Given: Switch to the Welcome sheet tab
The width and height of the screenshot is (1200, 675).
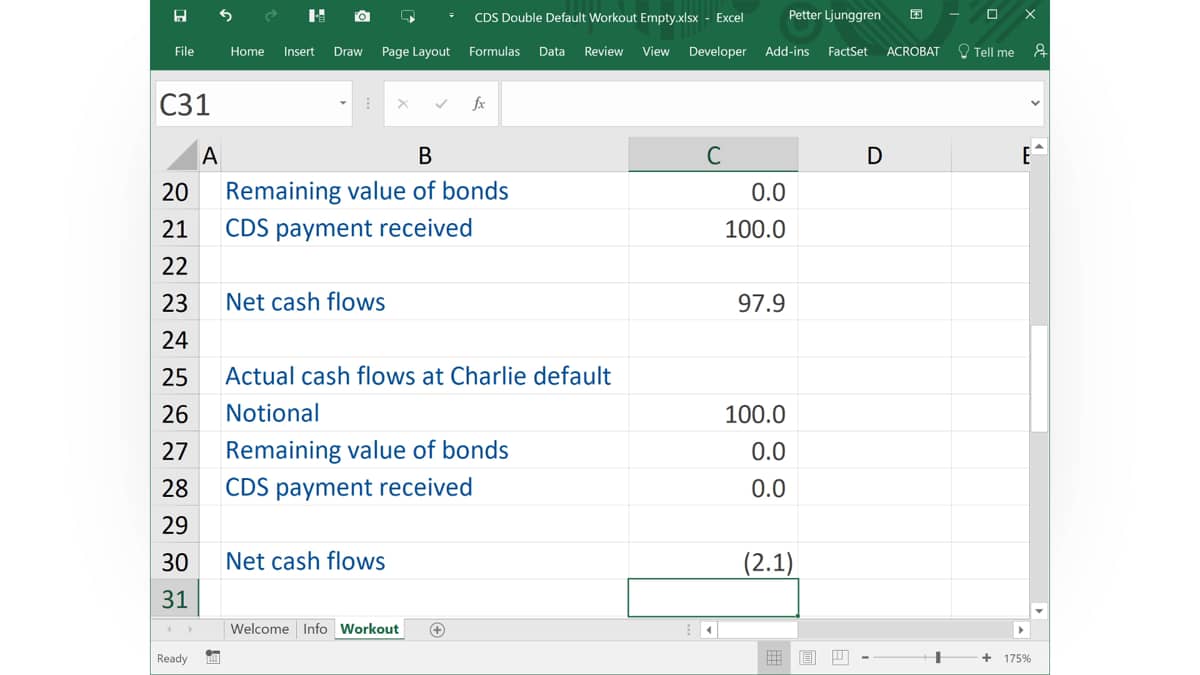Looking at the screenshot, I should pos(260,629).
